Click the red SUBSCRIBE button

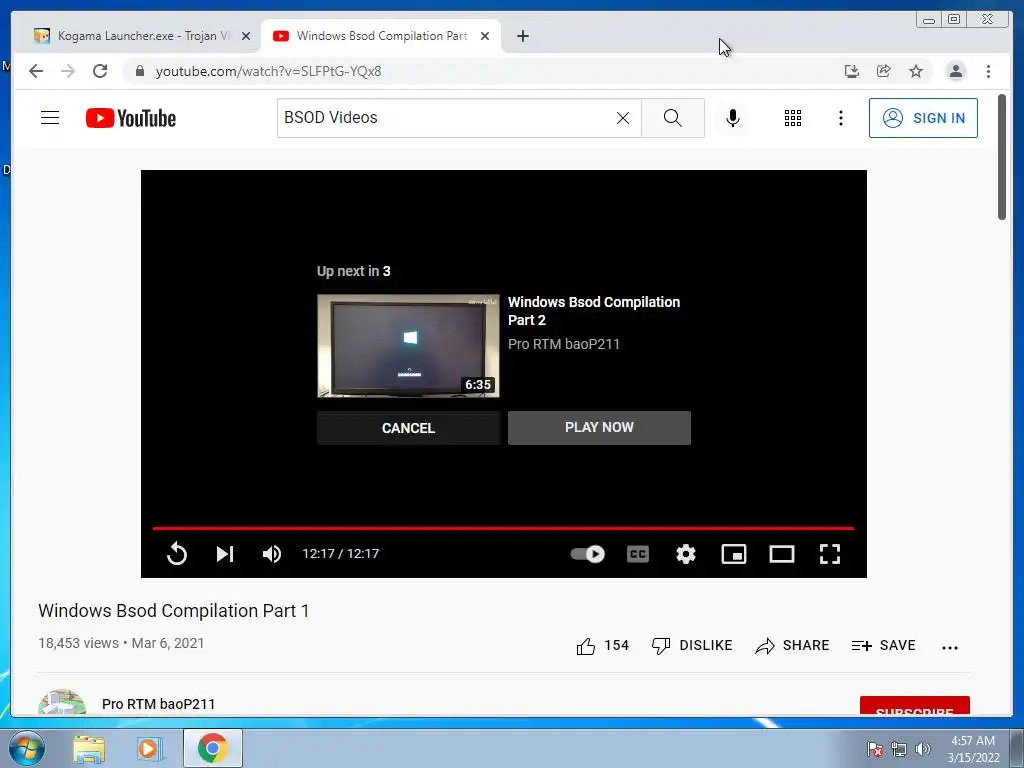914,706
